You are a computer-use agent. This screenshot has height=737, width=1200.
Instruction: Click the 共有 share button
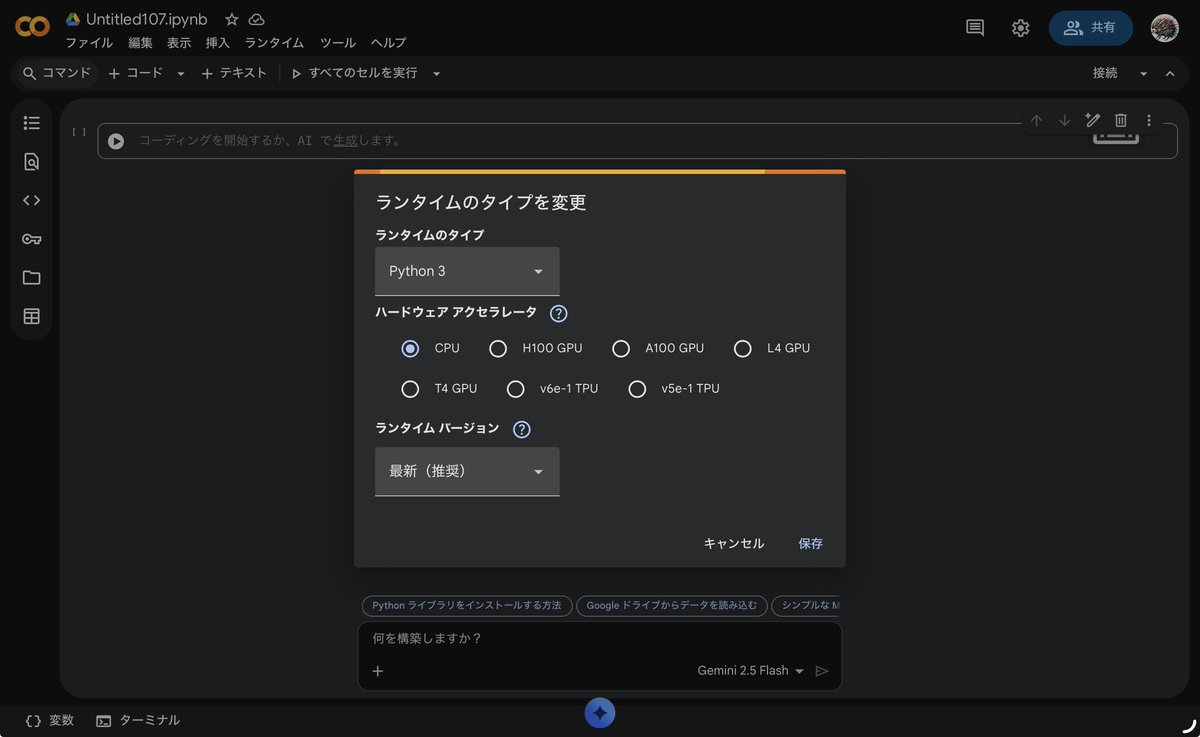(1090, 27)
